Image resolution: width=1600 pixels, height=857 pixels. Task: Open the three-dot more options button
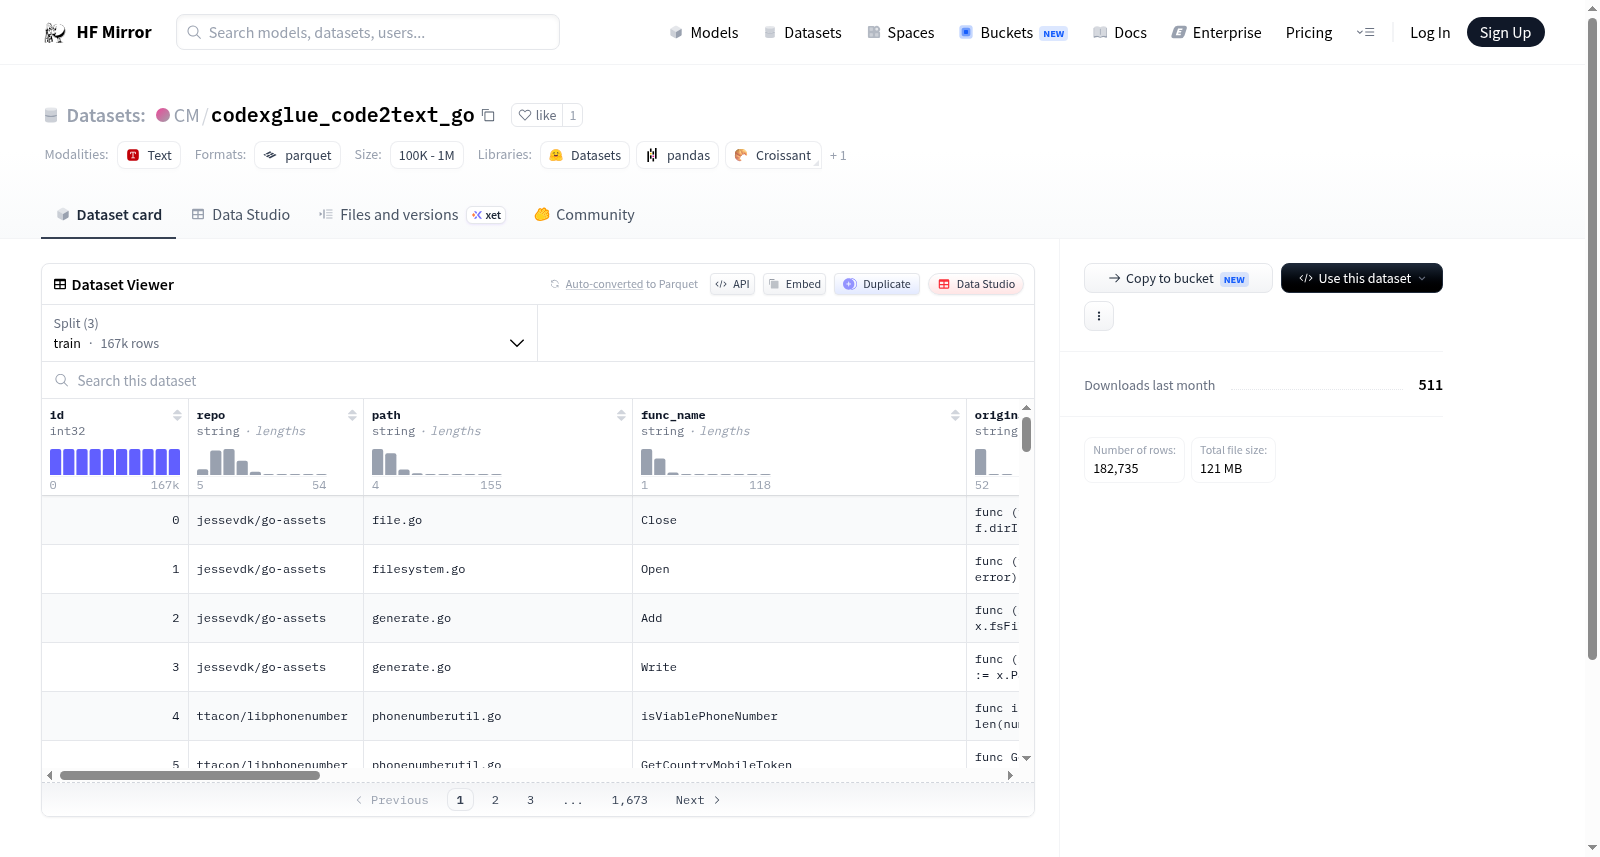[x=1099, y=316]
